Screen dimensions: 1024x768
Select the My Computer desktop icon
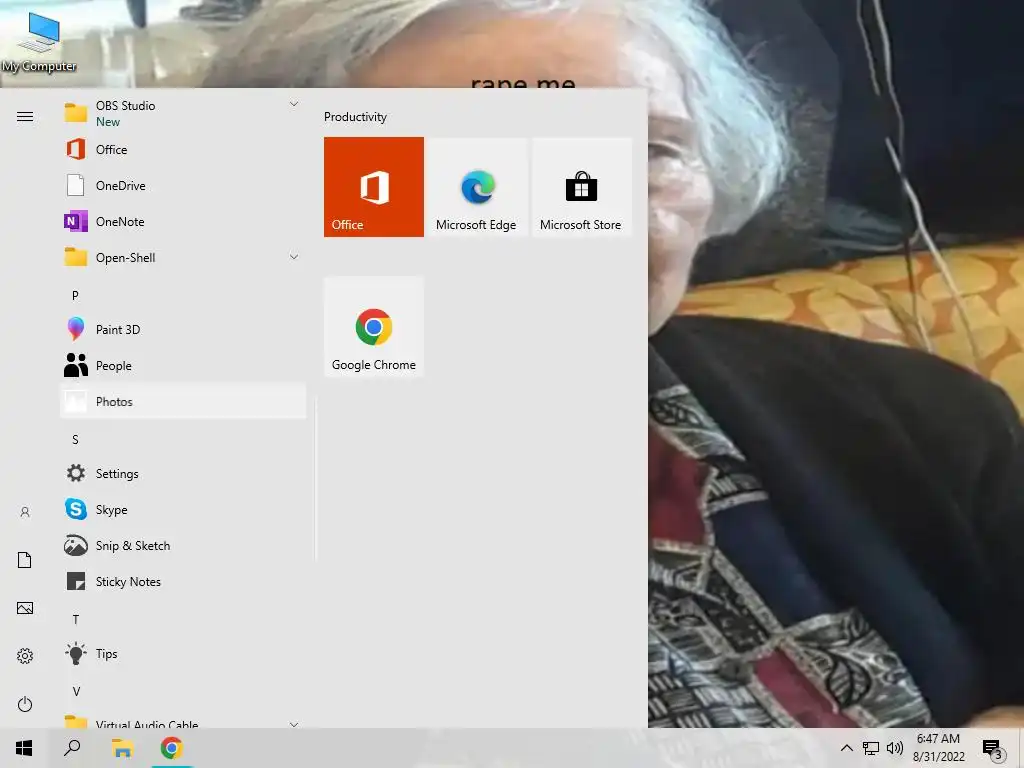coord(39,42)
